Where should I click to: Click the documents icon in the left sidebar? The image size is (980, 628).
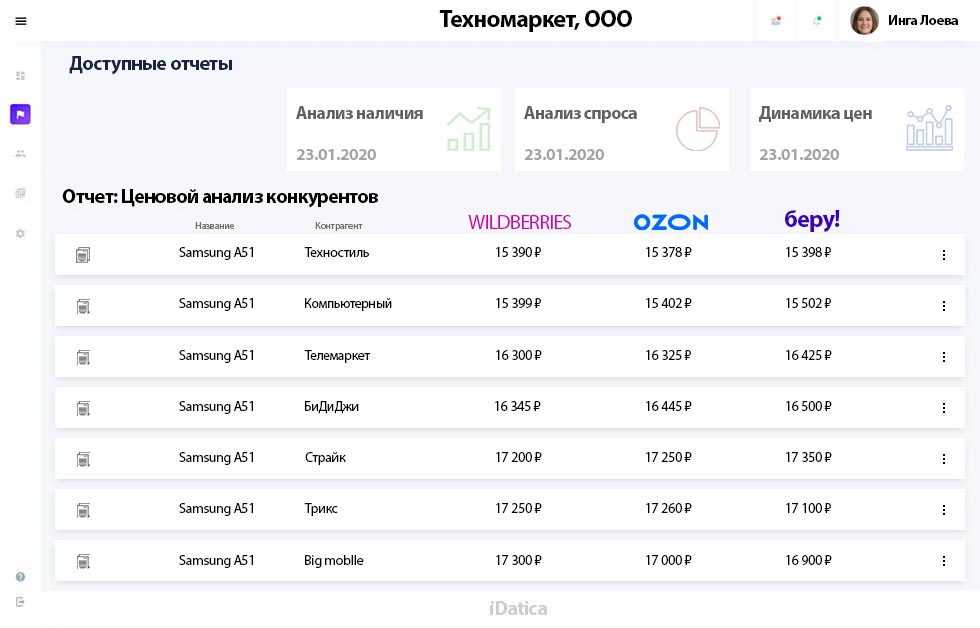click(x=20, y=193)
